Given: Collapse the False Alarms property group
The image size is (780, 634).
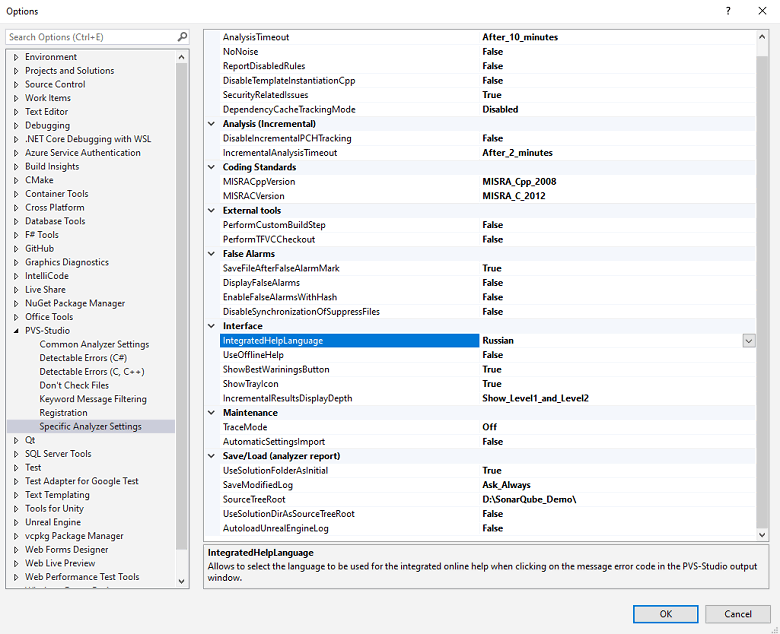Looking at the screenshot, I should pyautogui.click(x=211, y=254).
